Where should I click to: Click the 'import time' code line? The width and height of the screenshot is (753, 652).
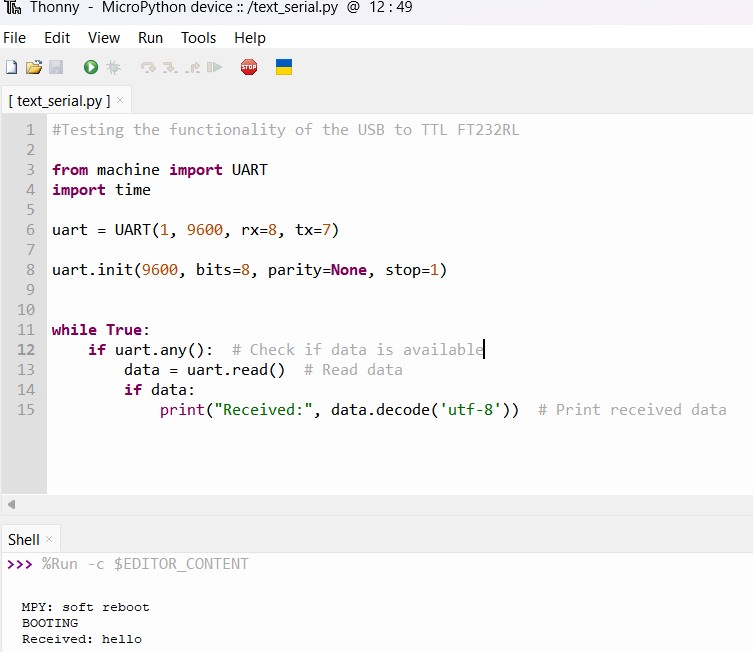pos(101,190)
